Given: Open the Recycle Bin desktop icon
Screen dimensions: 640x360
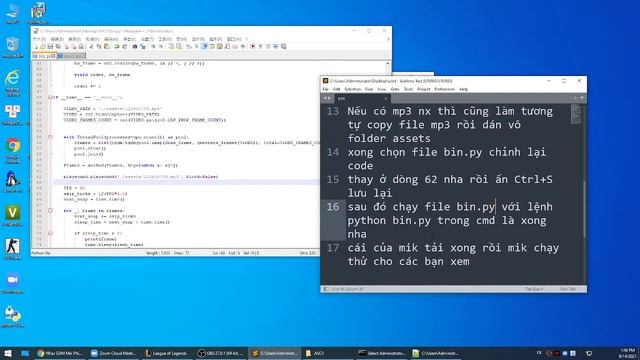Looking at the screenshot, I should coord(13,47).
